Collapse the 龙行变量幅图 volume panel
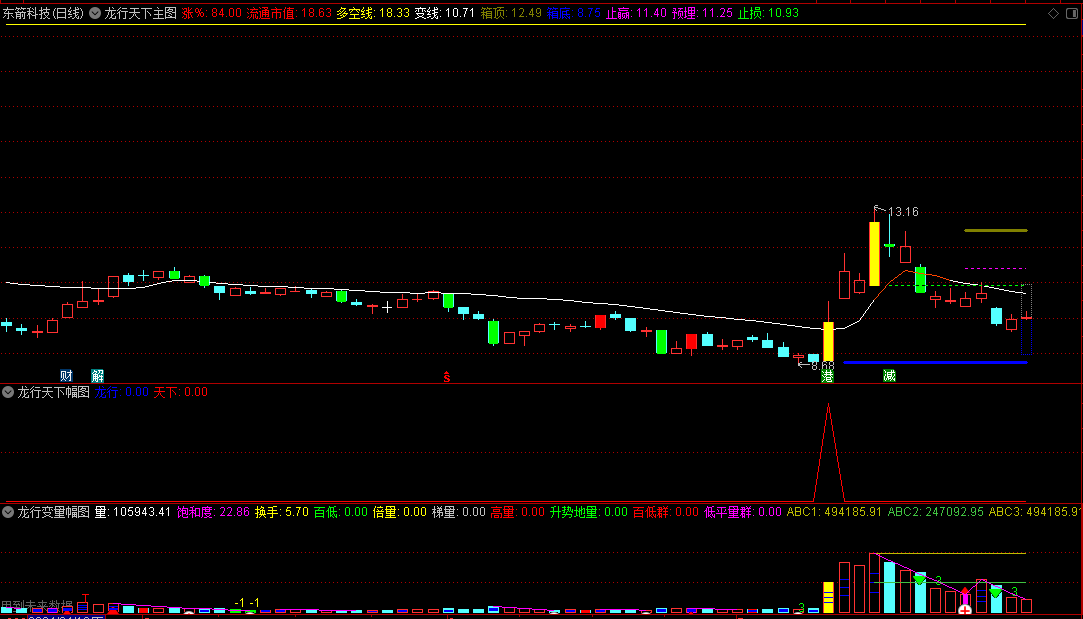This screenshot has height=619, width=1083. [x=8, y=512]
